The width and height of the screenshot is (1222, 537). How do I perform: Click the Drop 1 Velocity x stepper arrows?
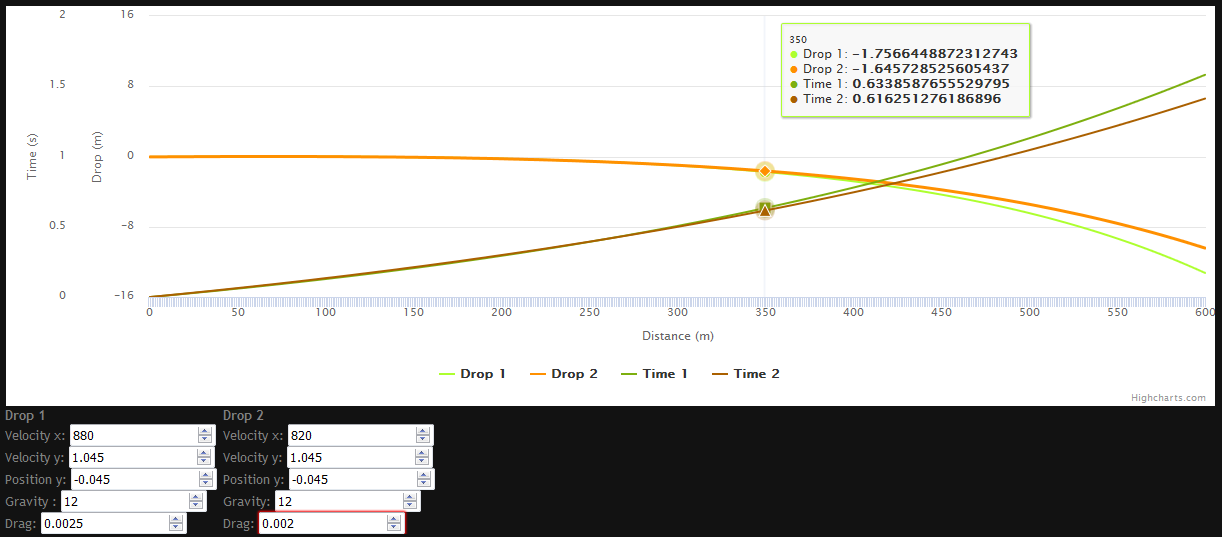pos(205,436)
